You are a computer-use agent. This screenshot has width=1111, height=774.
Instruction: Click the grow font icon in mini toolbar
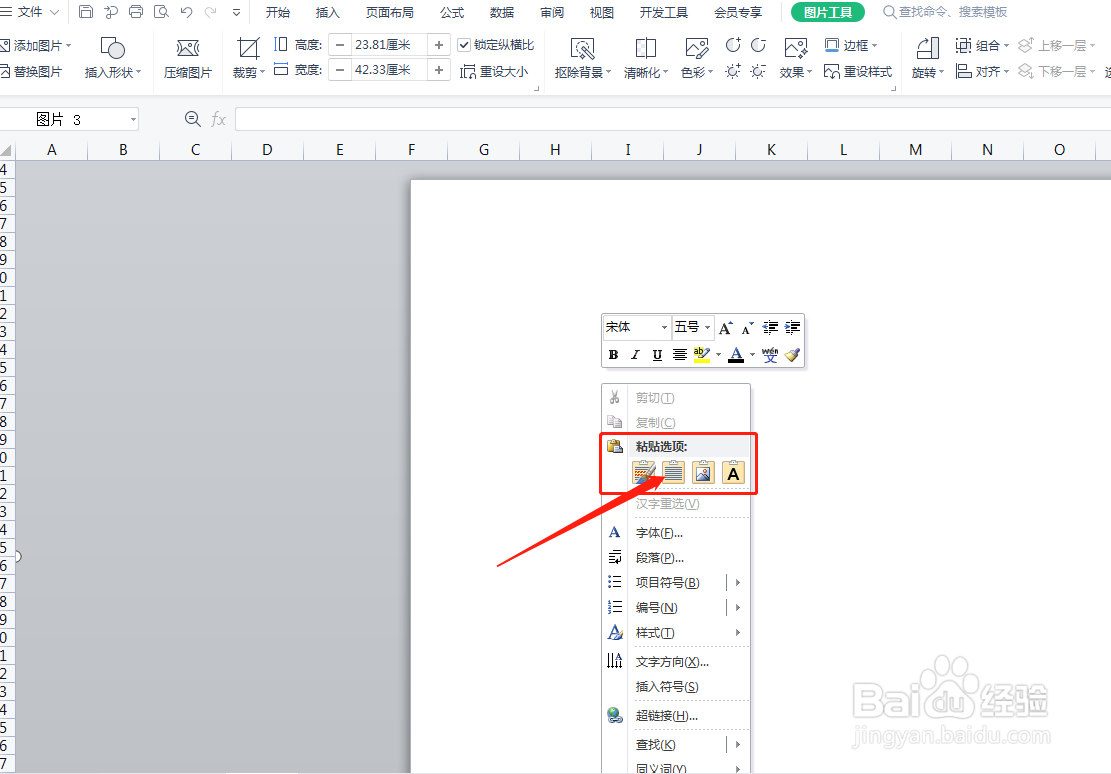pos(726,327)
